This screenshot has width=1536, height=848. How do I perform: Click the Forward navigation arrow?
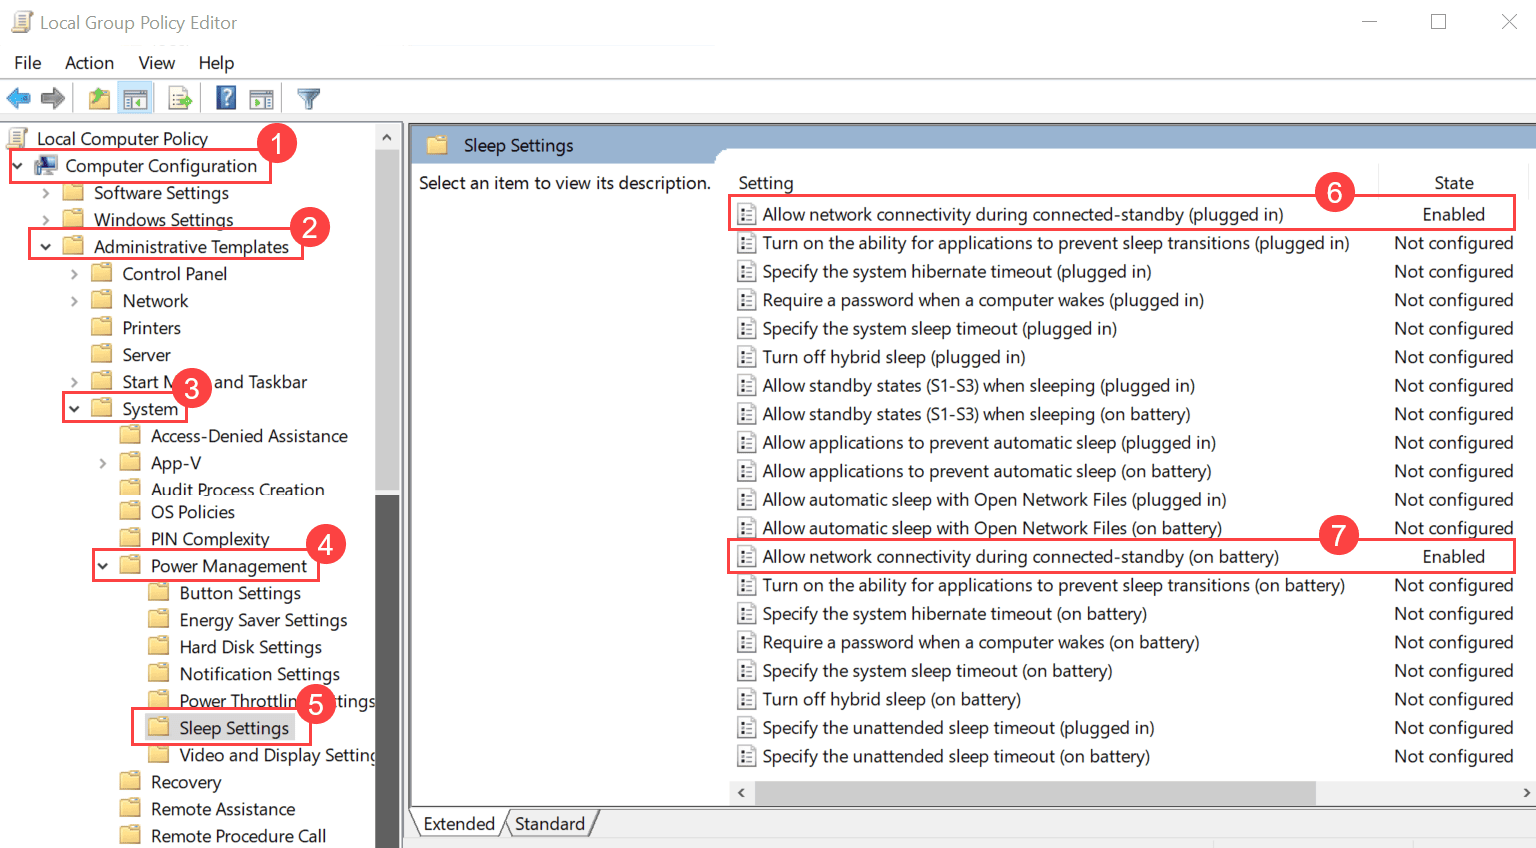click(52, 97)
